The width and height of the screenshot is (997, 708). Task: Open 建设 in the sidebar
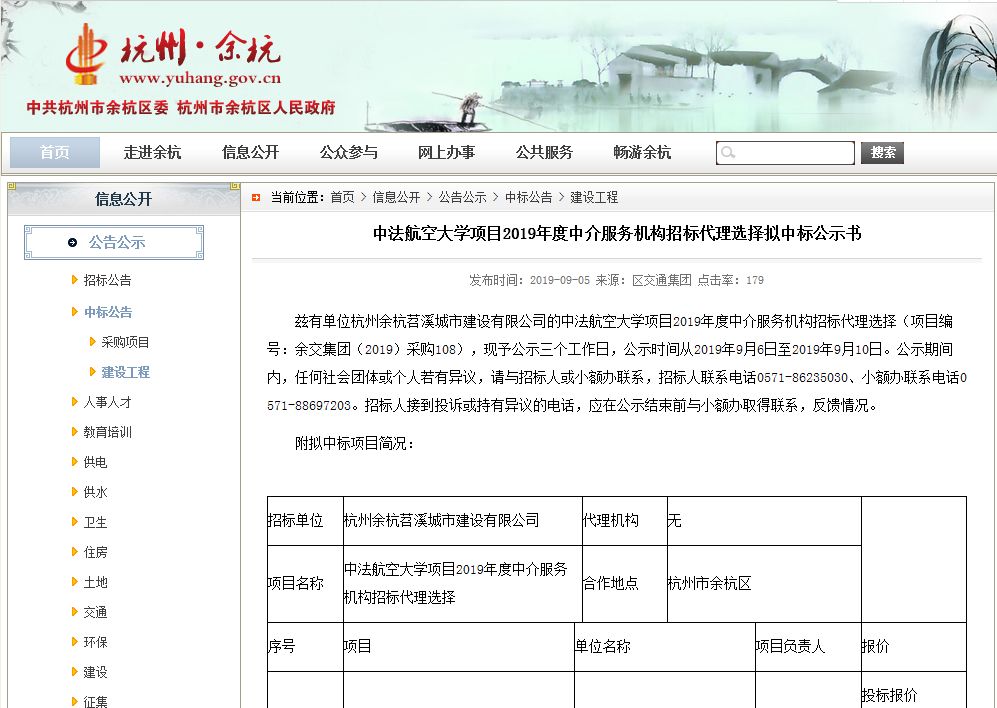[x=95, y=672]
